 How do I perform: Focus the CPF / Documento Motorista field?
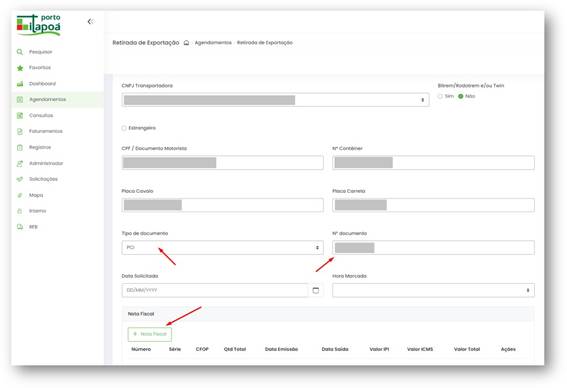pos(222,163)
